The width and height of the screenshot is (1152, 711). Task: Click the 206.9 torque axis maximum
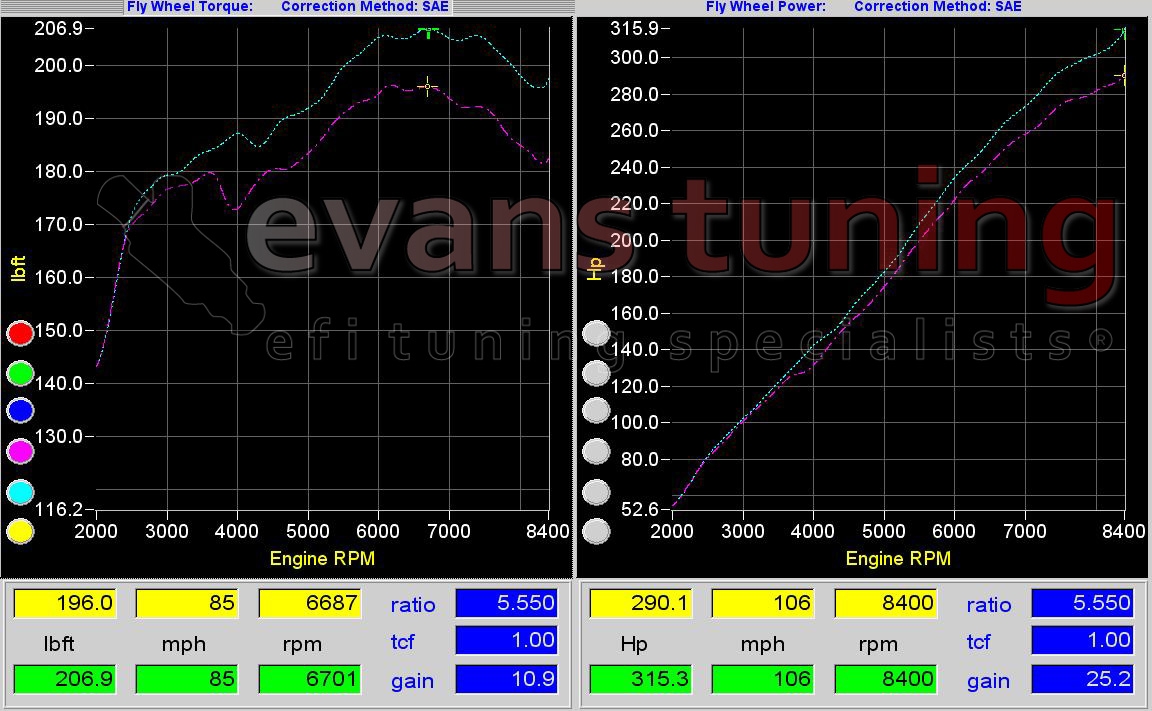(x=59, y=29)
